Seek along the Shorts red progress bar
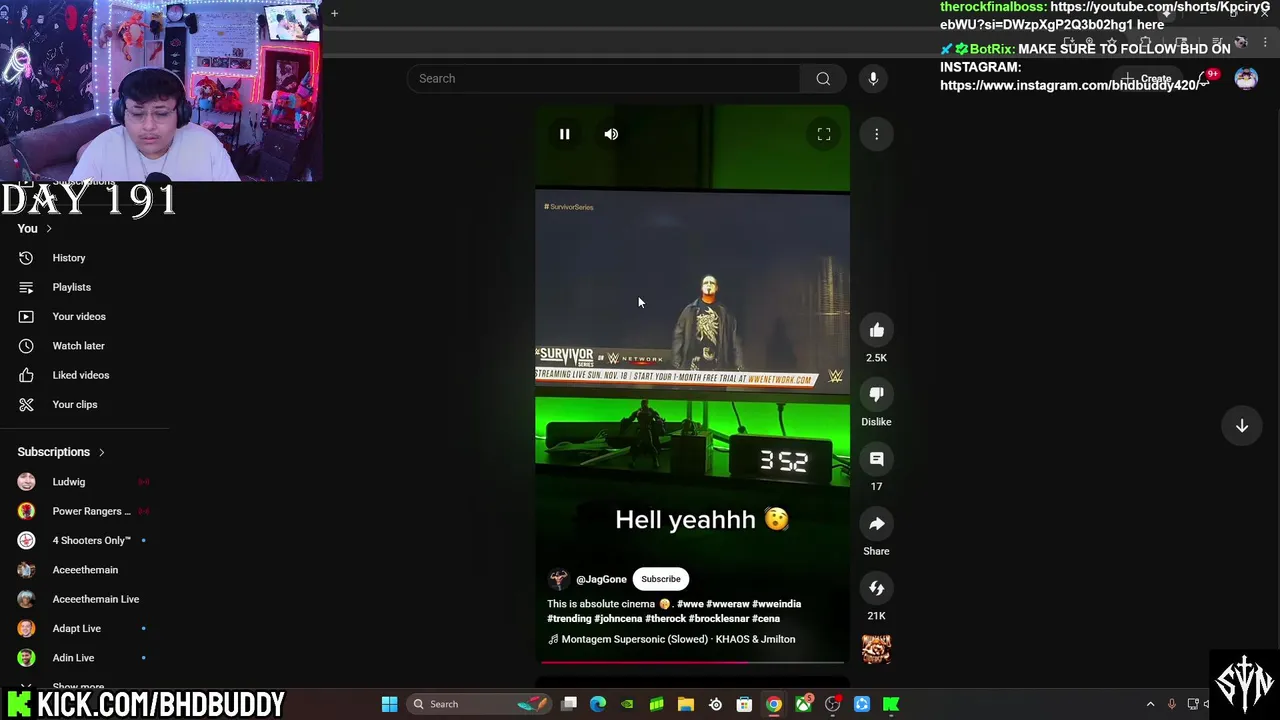The image size is (1280, 720). [692, 662]
